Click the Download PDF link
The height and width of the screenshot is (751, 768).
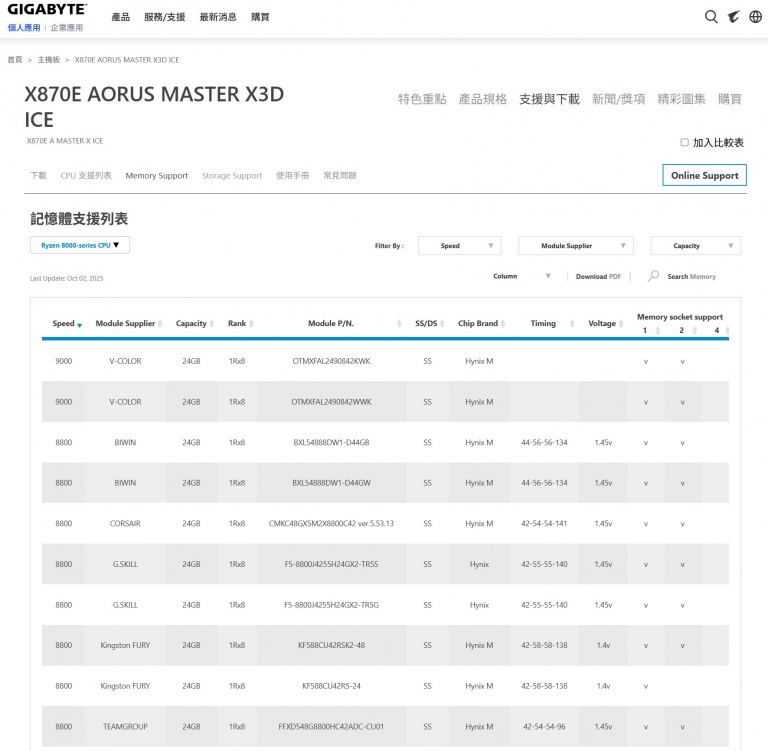(598, 277)
